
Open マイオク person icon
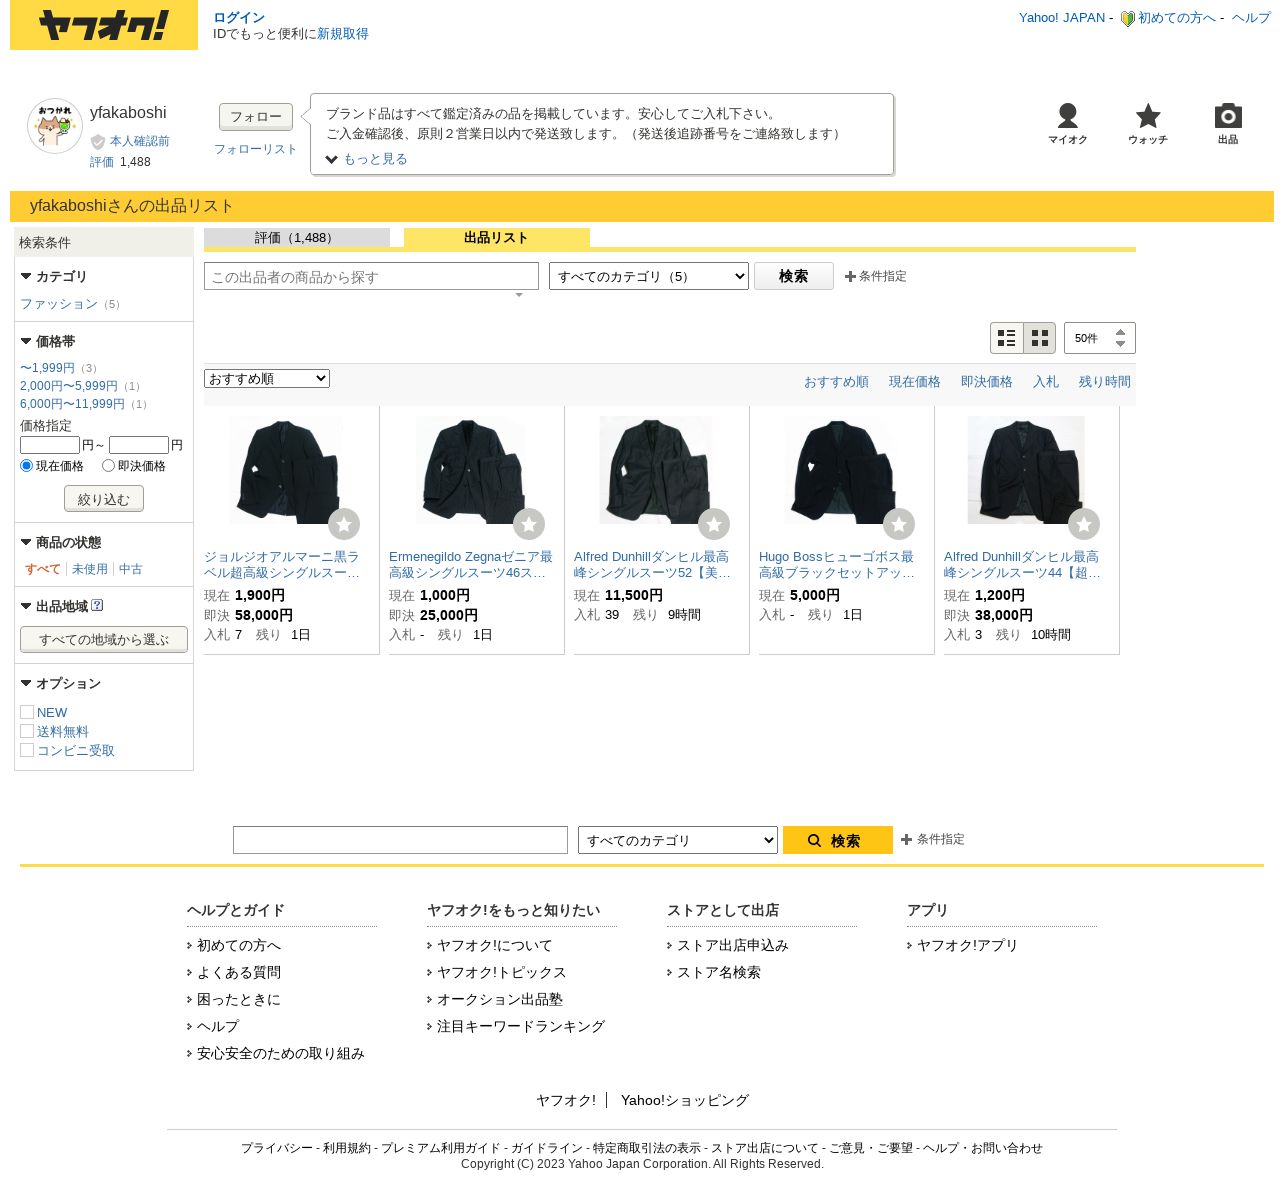point(1068,116)
